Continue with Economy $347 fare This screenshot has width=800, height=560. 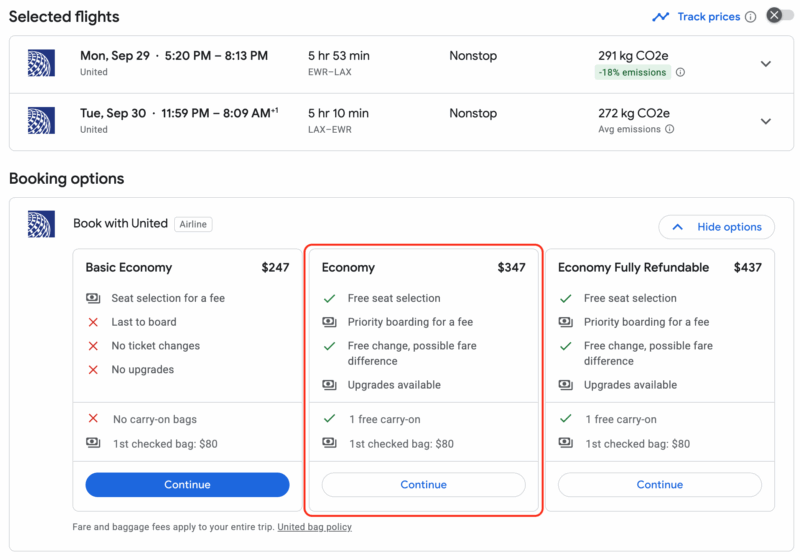(x=423, y=485)
